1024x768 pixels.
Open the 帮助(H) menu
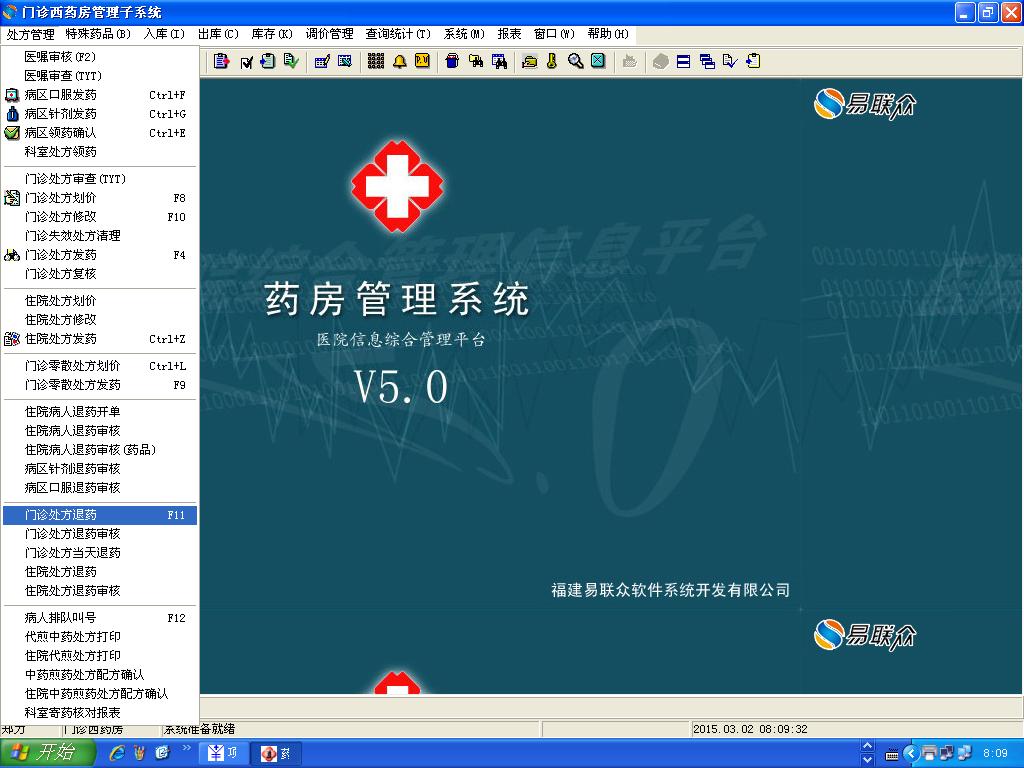coord(607,34)
